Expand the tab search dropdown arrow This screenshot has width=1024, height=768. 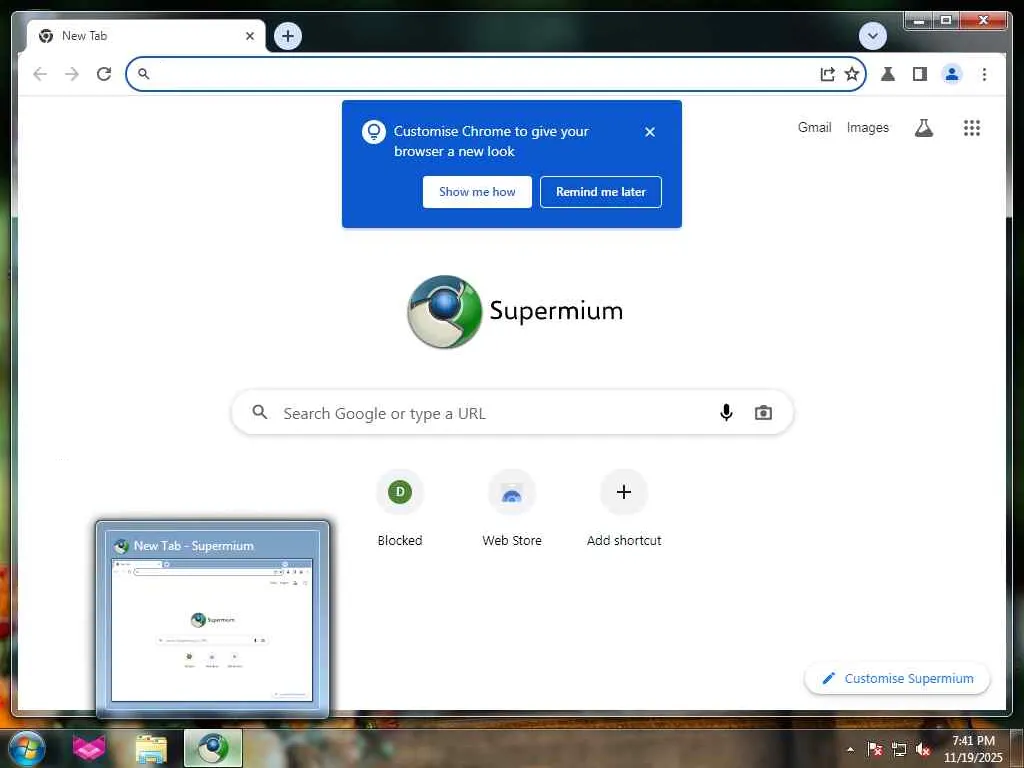(872, 36)
